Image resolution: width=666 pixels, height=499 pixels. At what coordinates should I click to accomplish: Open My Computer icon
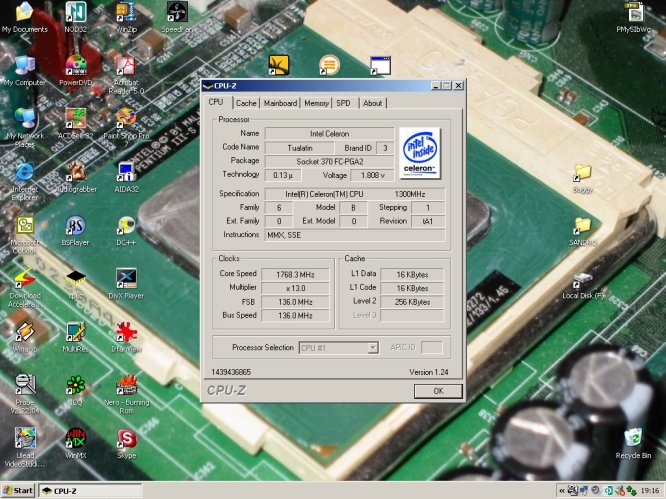pyautogui.click(x=24, y=70)
